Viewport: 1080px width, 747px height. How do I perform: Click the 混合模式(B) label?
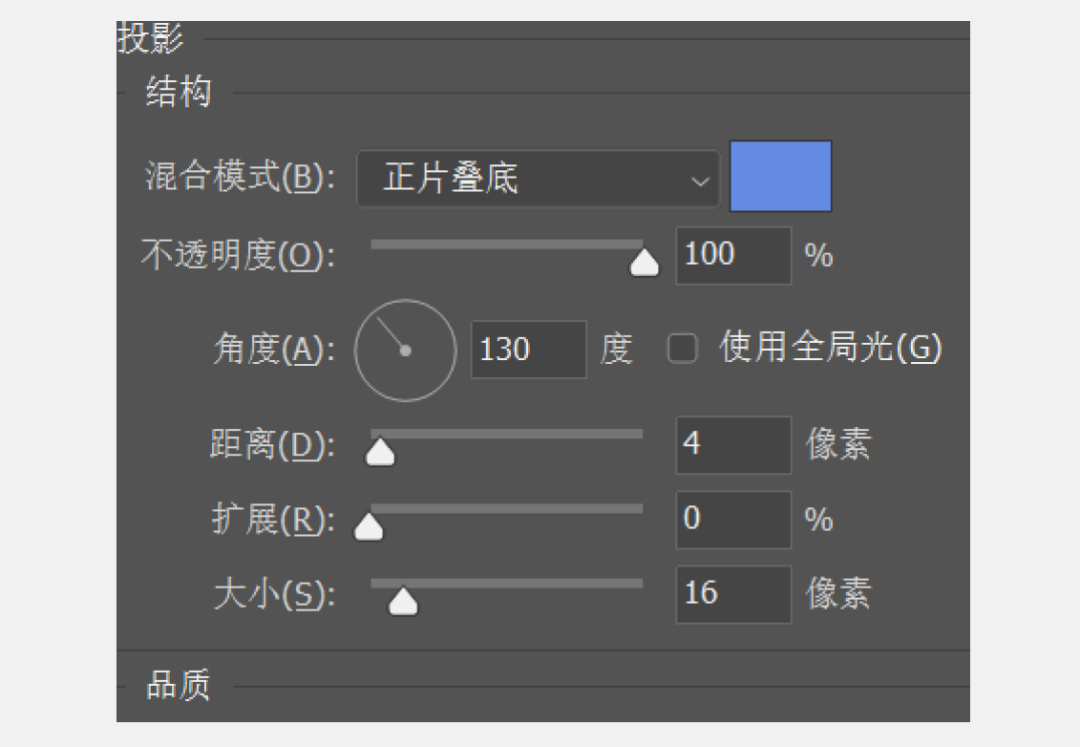pos(239,178)
